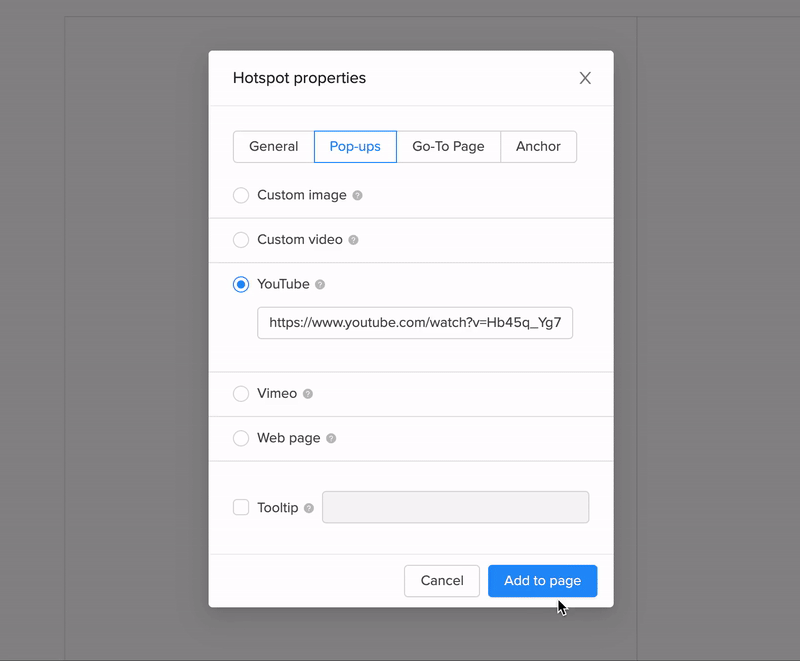Click the Tooltip help question mark icon
The width and height of the screenshot is (800, 661).
pyautogui.click(x=309, y=508)
